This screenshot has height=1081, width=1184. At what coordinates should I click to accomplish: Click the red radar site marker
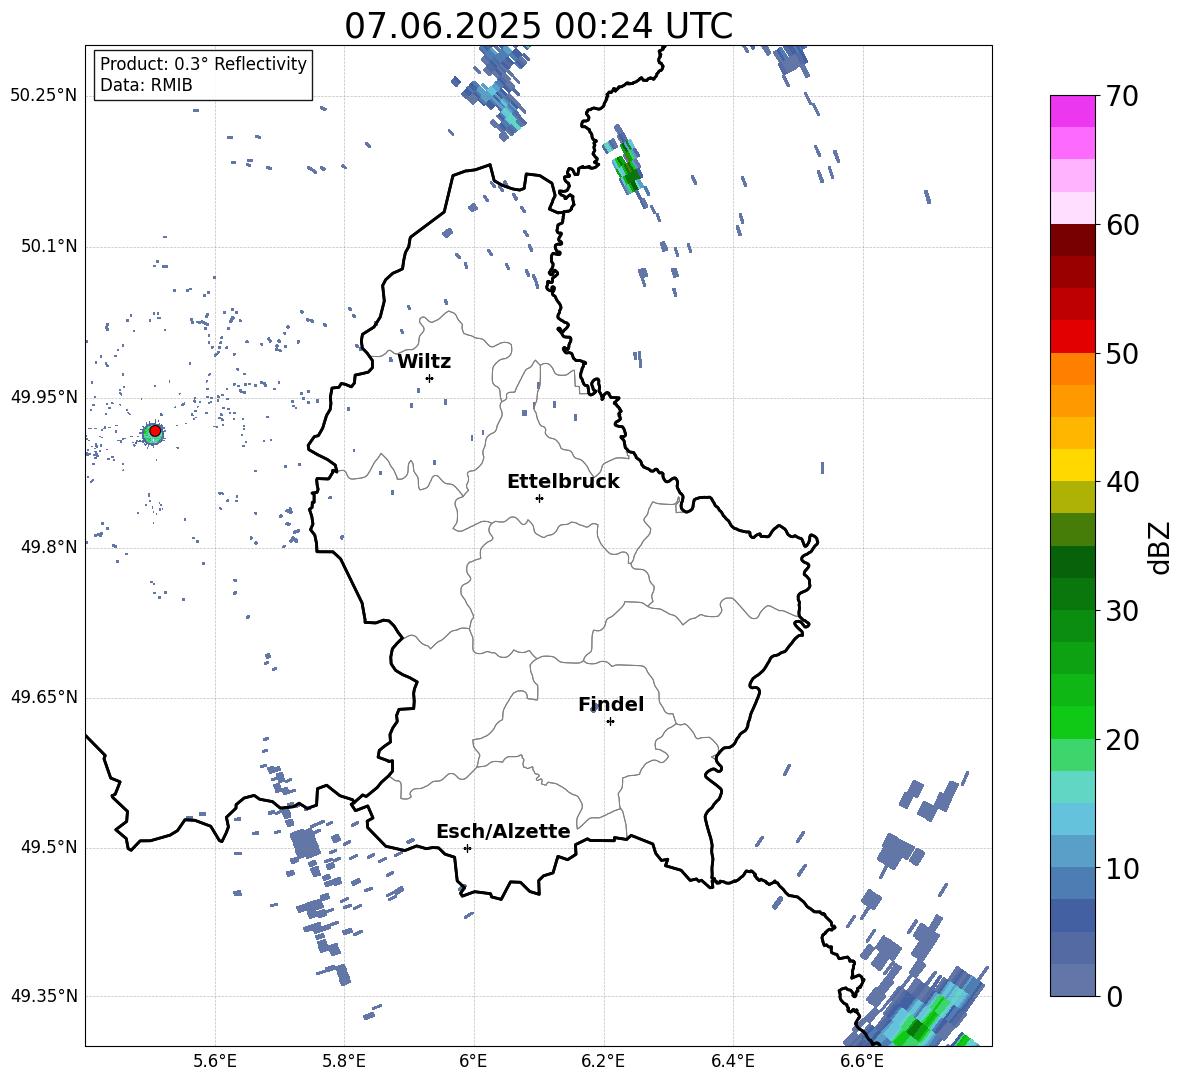pyautogui.click(x=155, y=431)
